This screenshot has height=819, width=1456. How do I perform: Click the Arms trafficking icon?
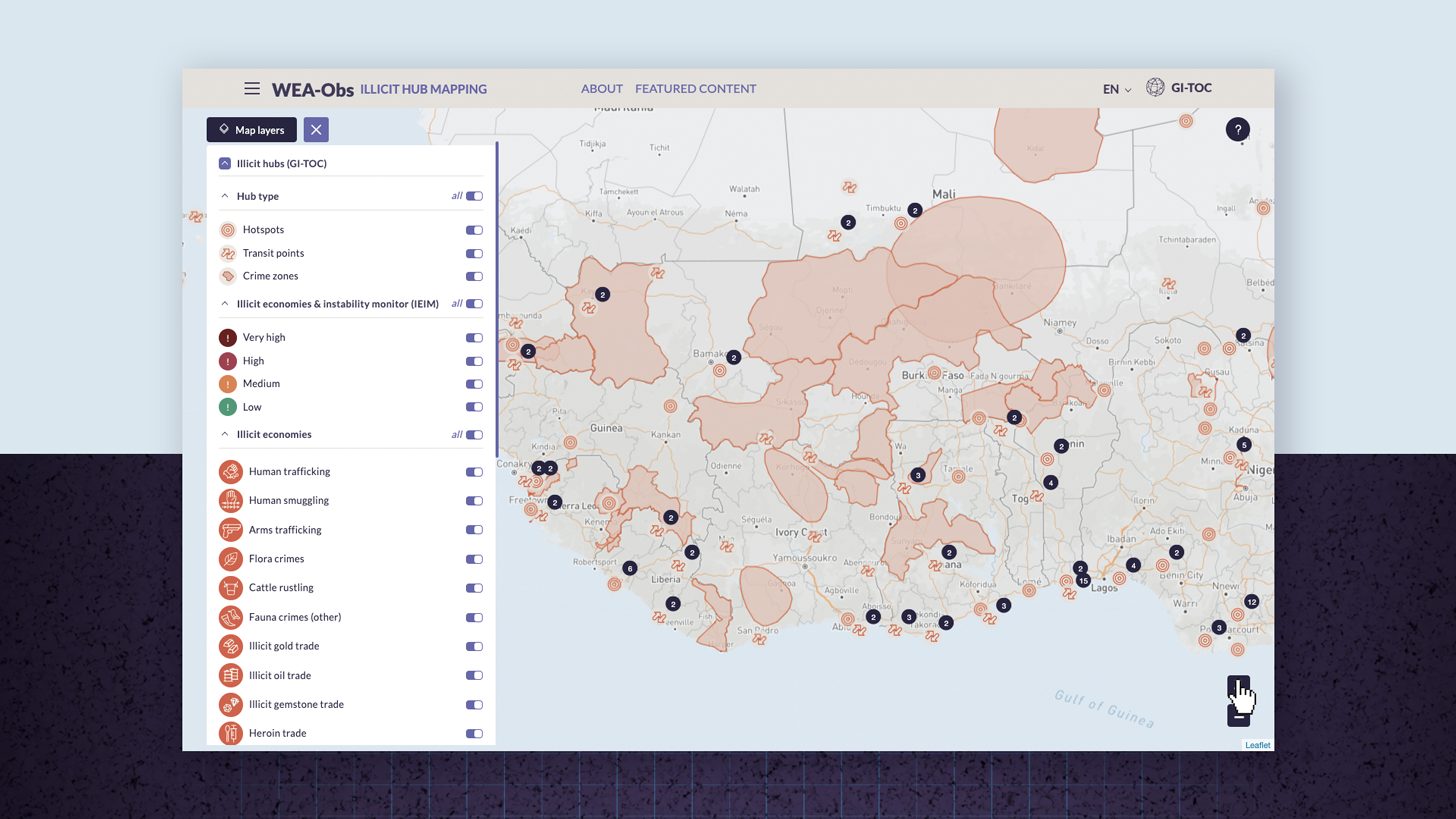(x=231, y=530)
